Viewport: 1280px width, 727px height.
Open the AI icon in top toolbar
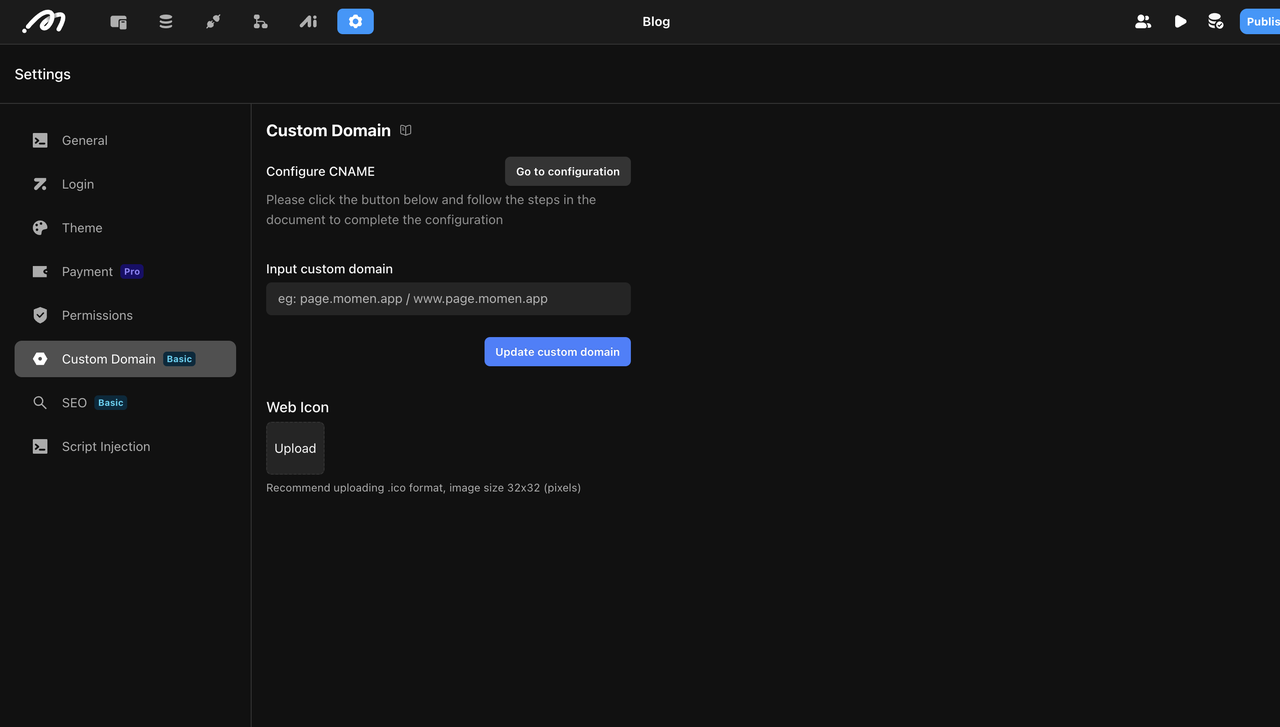(308, 21)
